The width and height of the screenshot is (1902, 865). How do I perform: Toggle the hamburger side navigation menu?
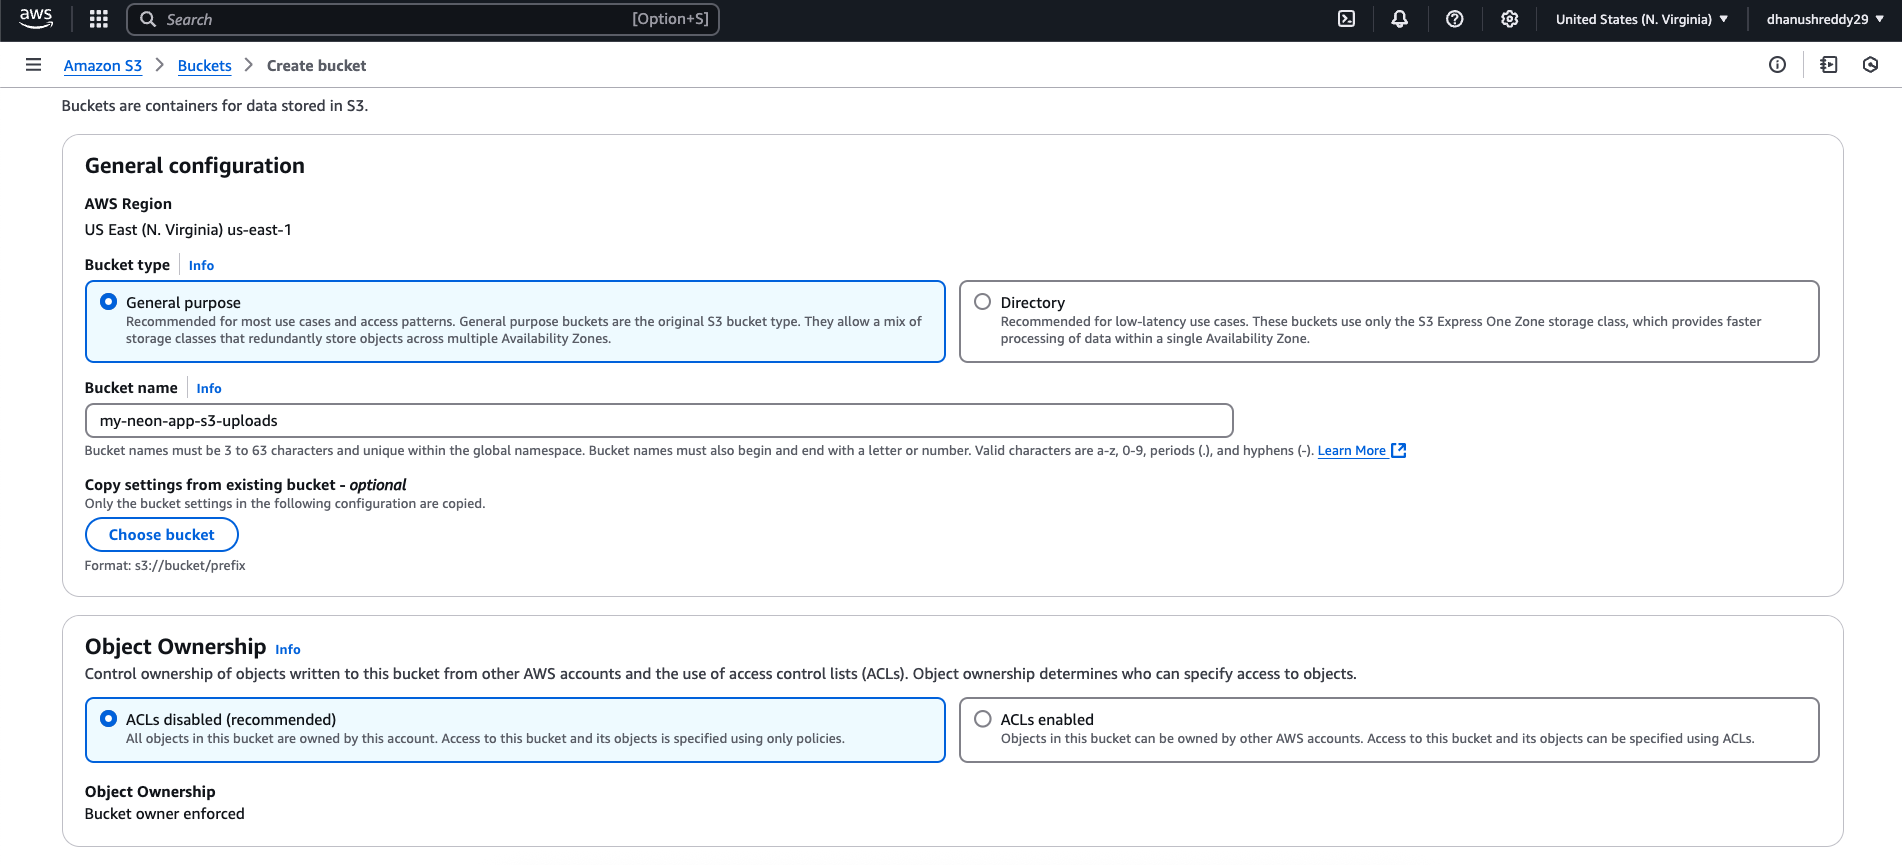coord(33,65)
